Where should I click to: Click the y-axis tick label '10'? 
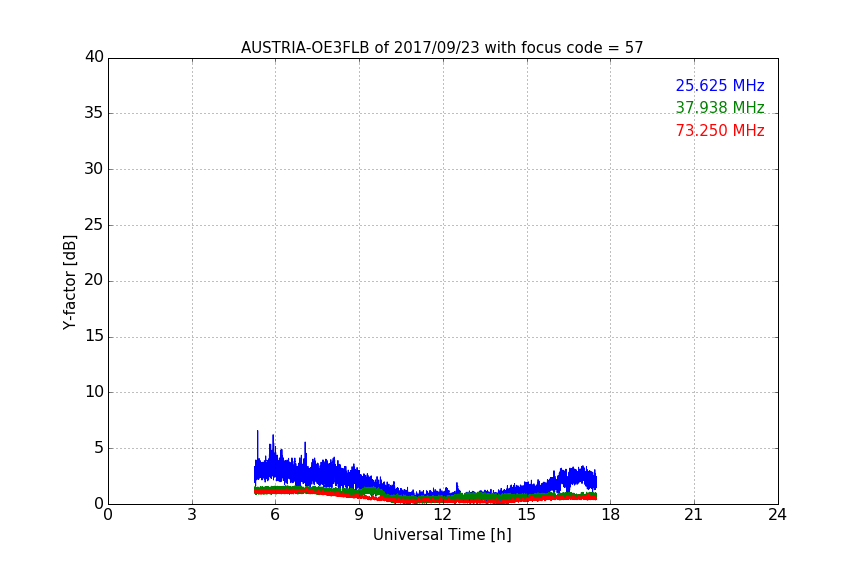[x=94, y=392]
